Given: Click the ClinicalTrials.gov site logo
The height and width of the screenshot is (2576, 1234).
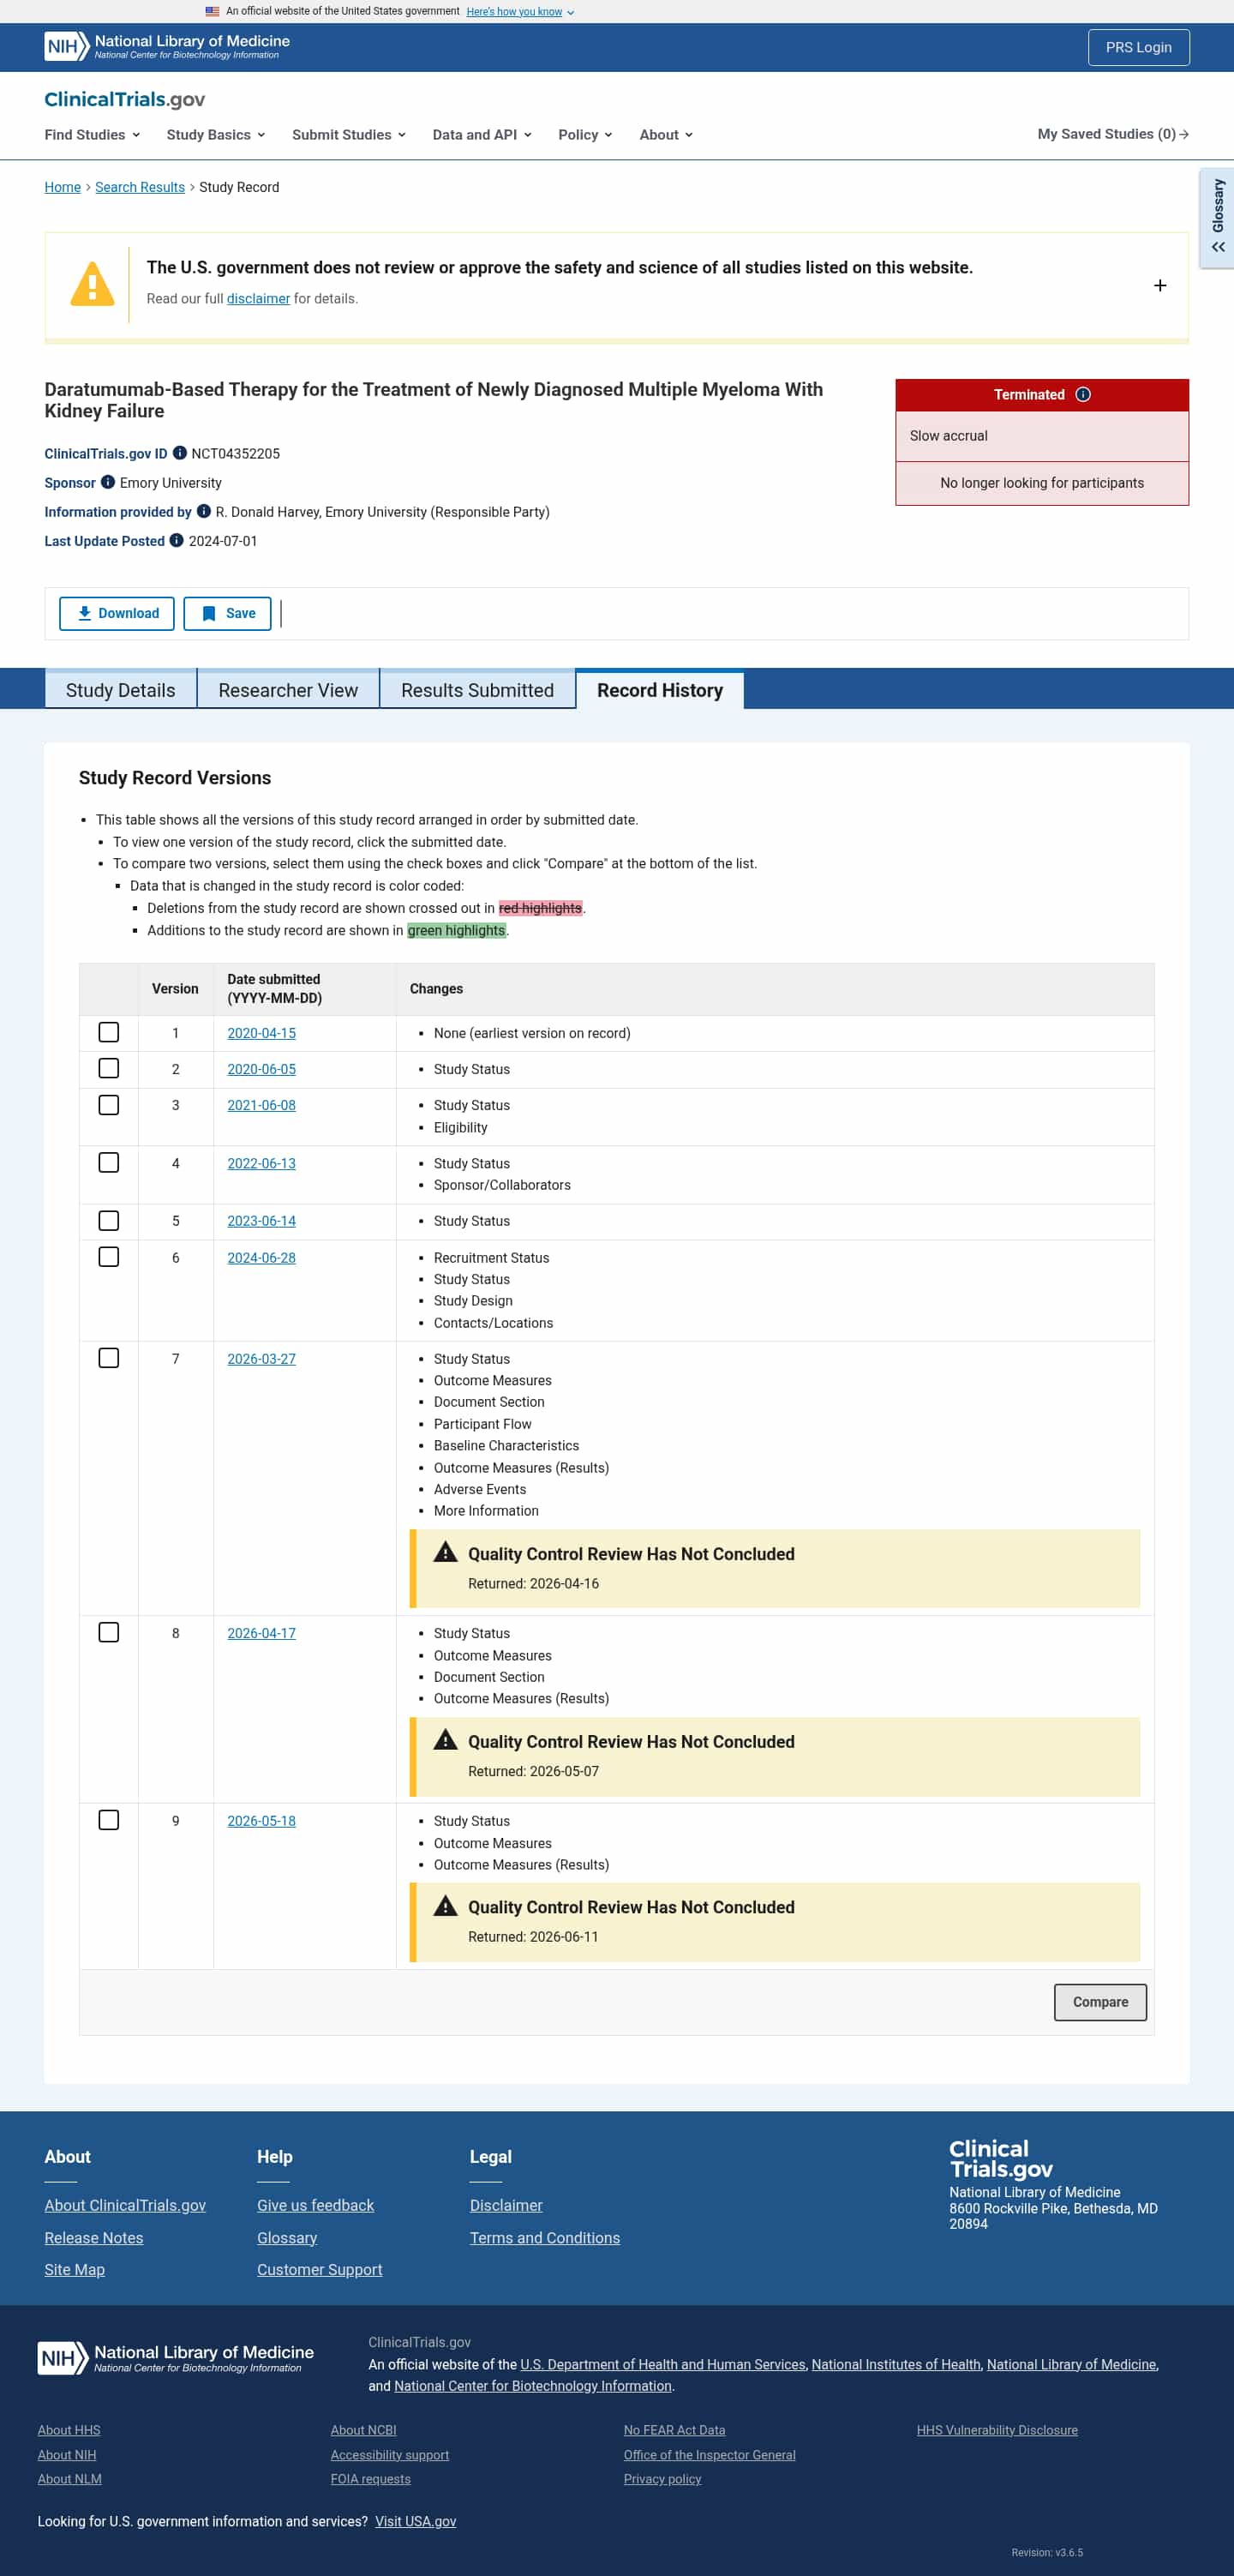Looking at the screenshot, I should pos(125,99).
